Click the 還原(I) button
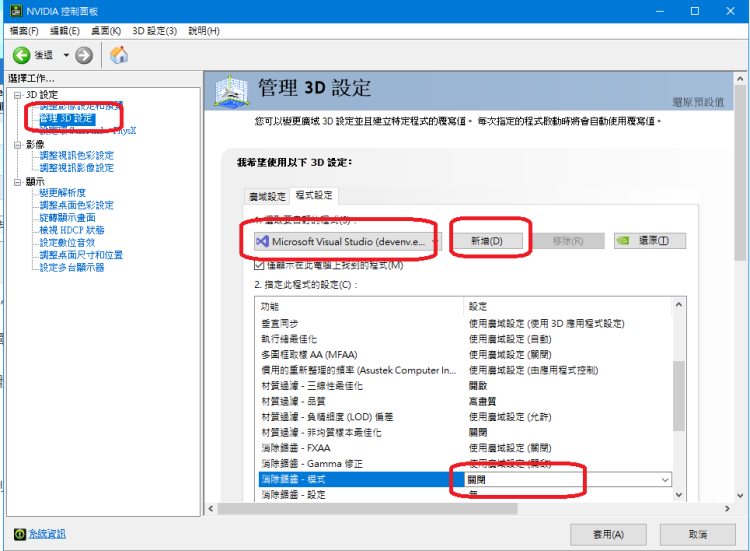The height and width of the screenshot is (551, 750). [650, 241]
